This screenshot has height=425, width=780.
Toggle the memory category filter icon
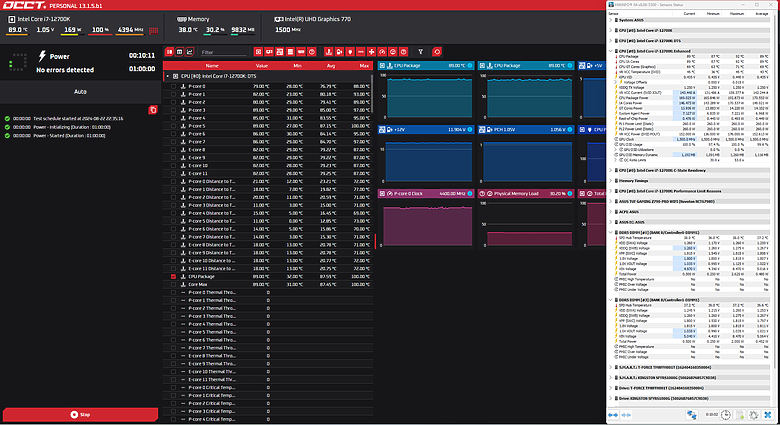(x=301, y=52)
